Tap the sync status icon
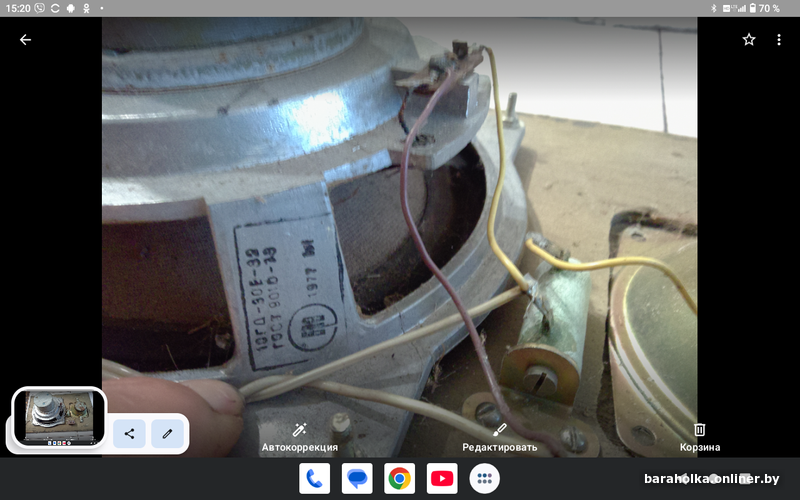 (x=55, y=8)
